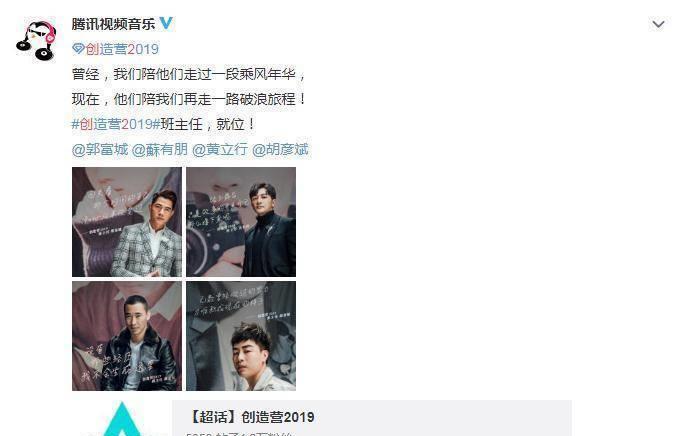Click the super topic card follower count line
Viewport: 679px width, 436px height.
pos(239,434)
